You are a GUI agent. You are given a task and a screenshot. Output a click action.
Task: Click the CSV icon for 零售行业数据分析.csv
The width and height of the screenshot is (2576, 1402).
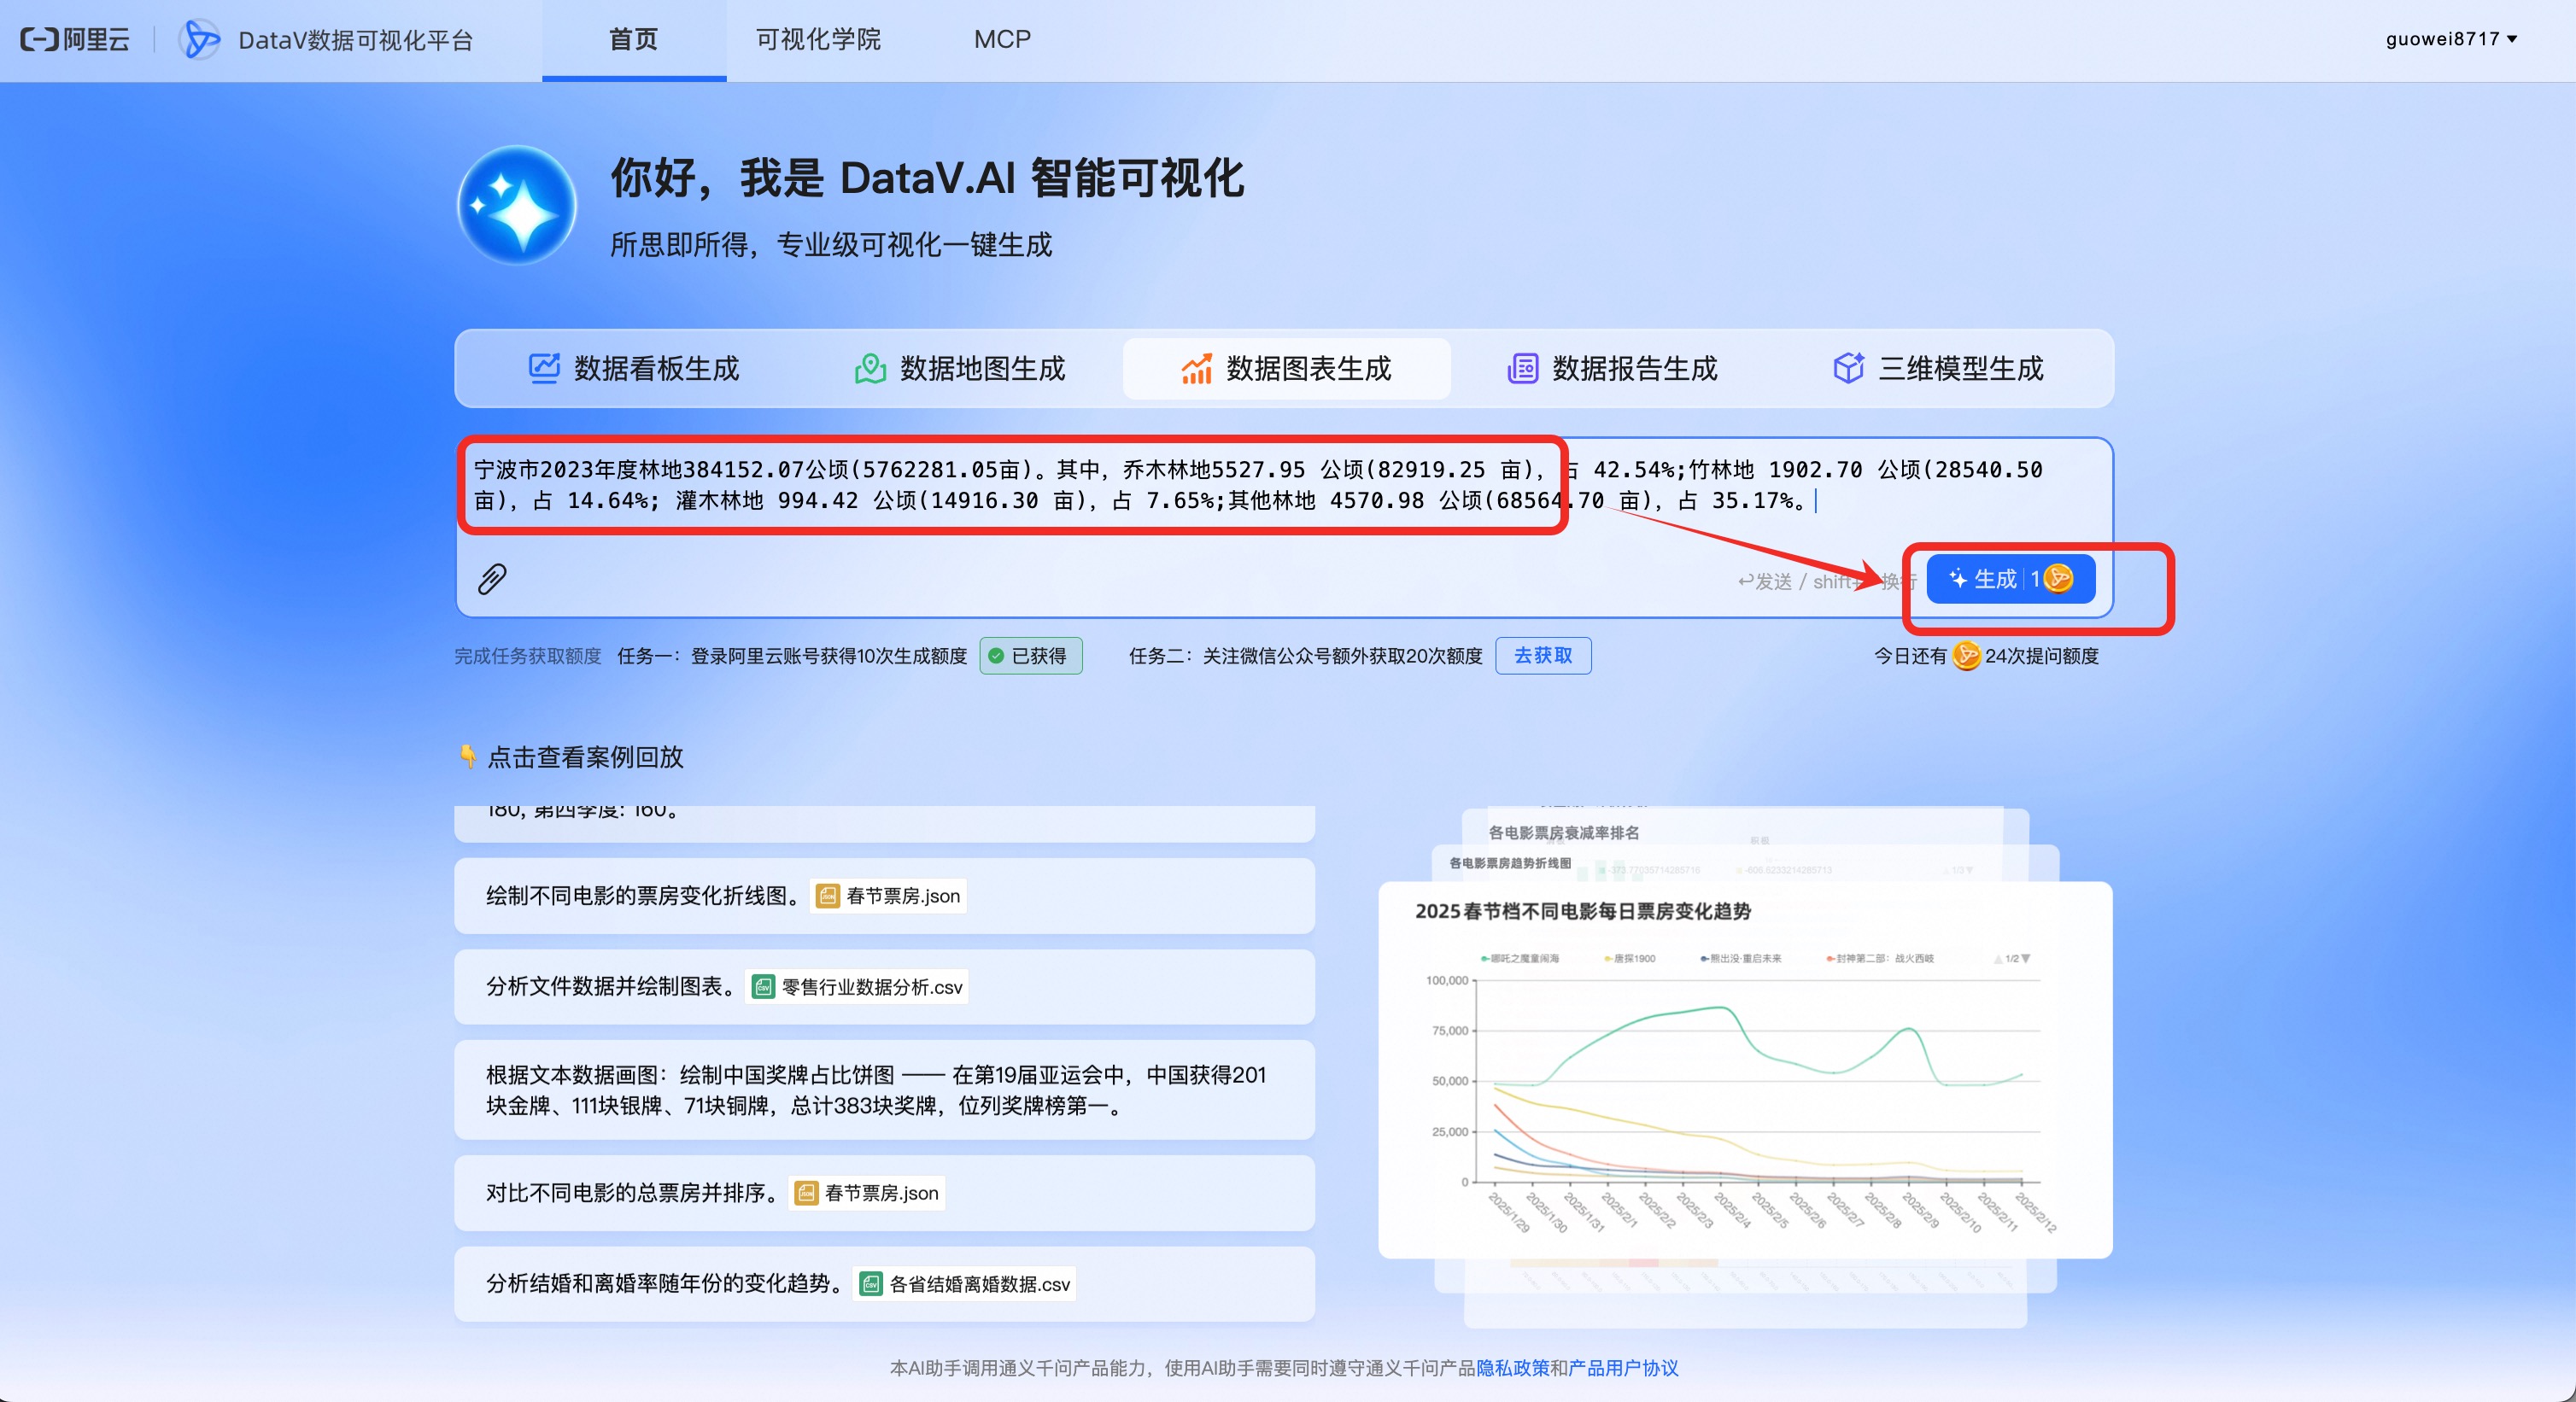[x=763, y=987]
